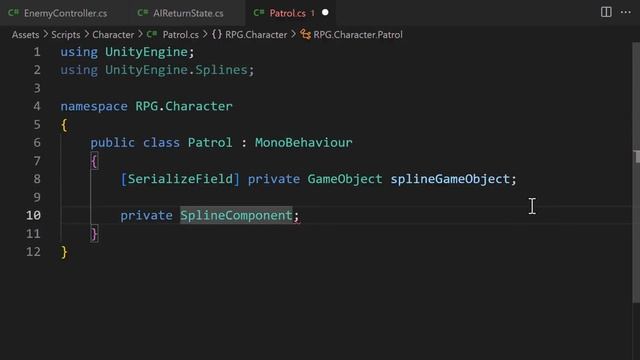Click the highlighted SplineComponent text
This screenshot has width=640, height=360.
point(236,215)
